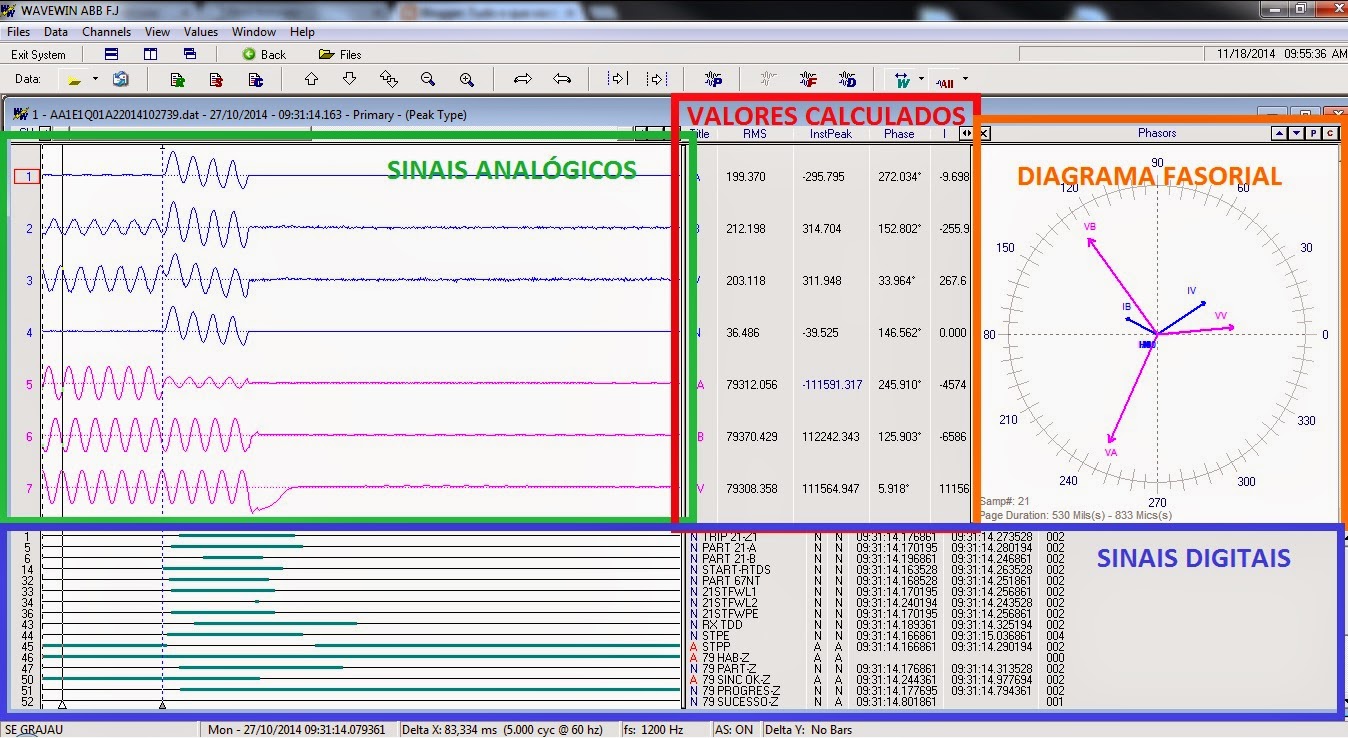Click the move up arrow icon
Image resolution: width=1348 pixels, height=738 pixels.
tap(311, 79)
